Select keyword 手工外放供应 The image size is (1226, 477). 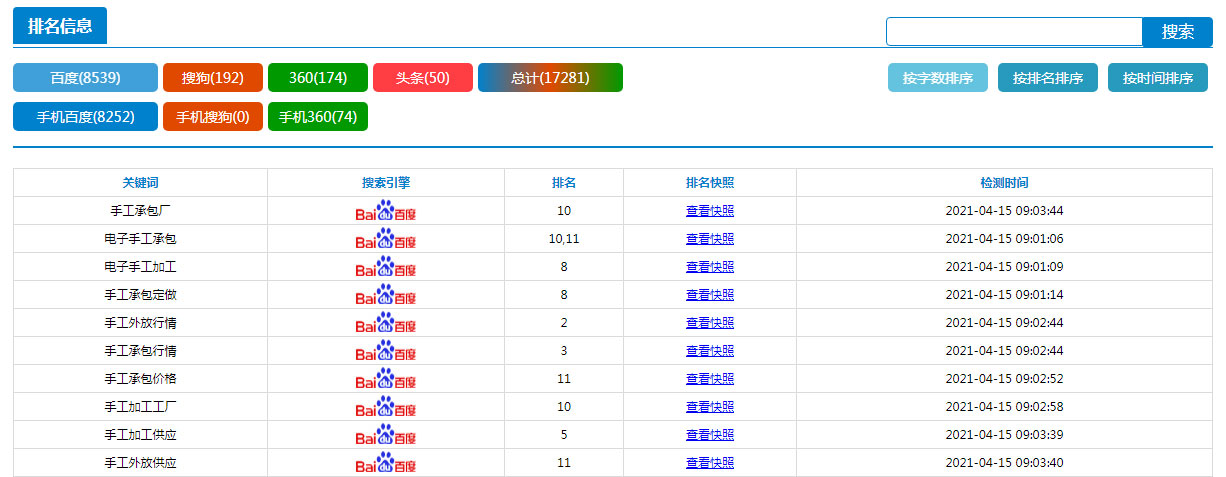(x=141, y=463)
